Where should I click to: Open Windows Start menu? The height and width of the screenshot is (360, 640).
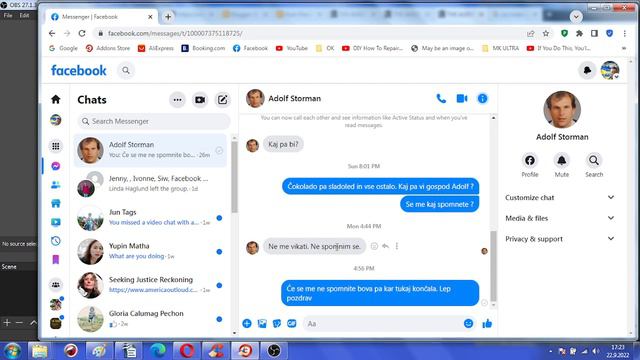click(x=12, y=351)
